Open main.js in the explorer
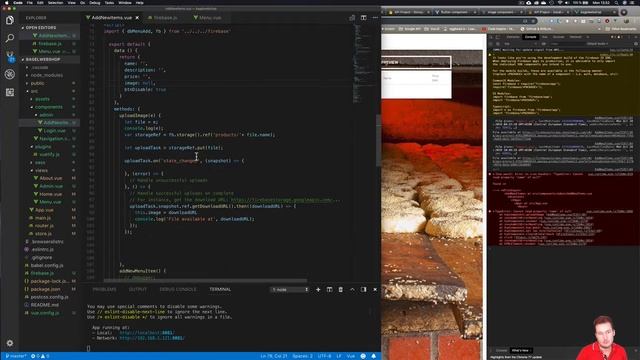 tap(43, 218)
